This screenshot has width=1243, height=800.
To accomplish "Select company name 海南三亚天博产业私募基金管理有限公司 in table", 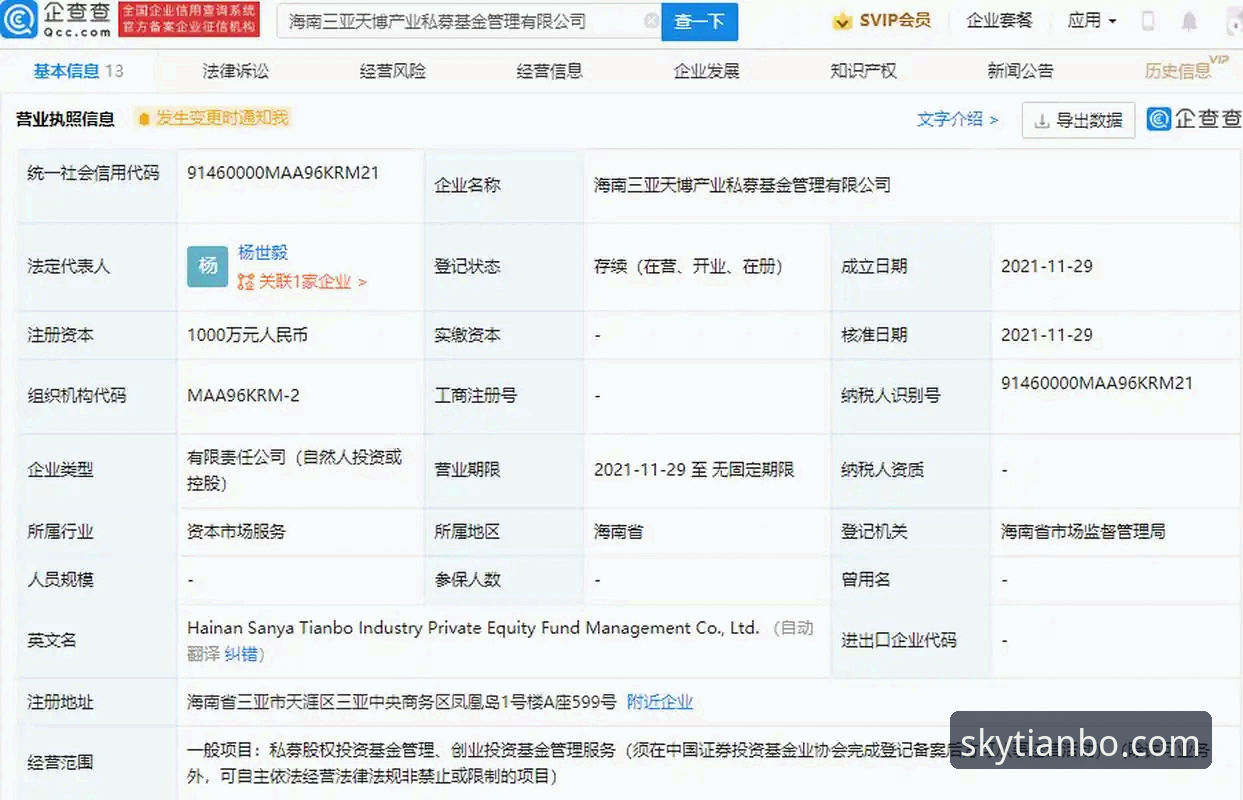I will 742,185.
